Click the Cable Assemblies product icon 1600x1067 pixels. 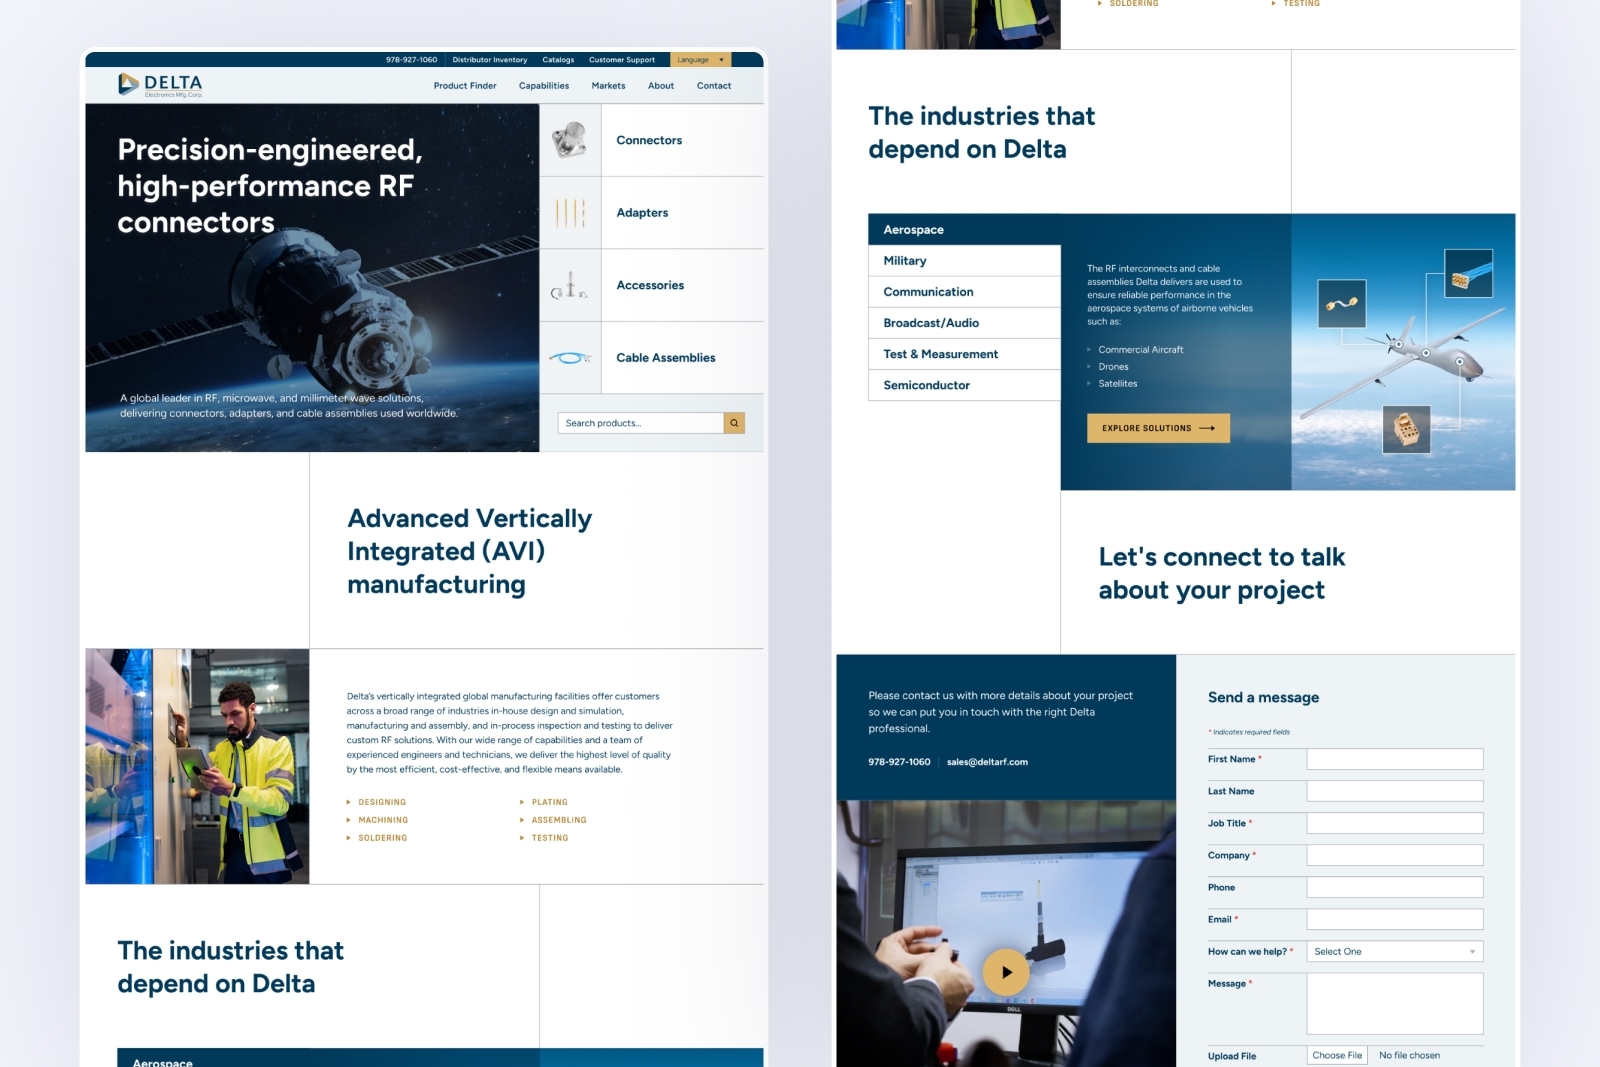coord(570,358)
